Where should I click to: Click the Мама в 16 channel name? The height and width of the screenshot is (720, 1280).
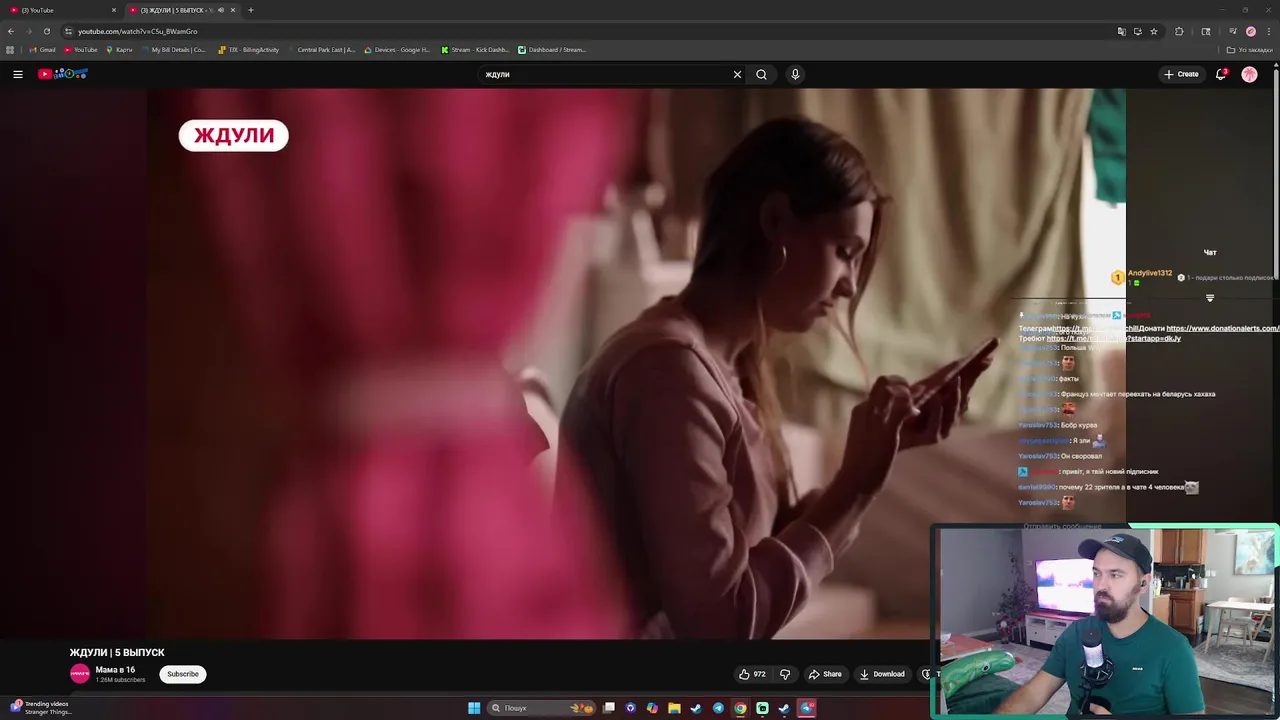(115, 670)
